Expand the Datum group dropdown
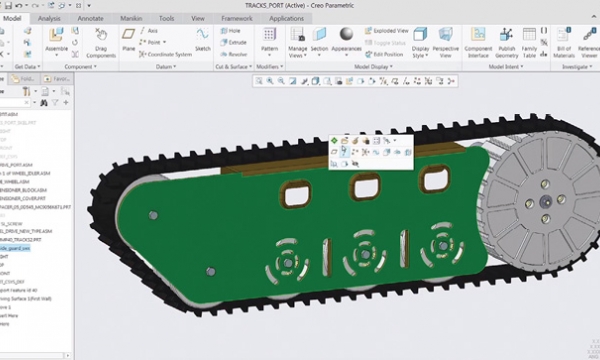This screenshot has width=600, height=360. (x=166, y=67)
